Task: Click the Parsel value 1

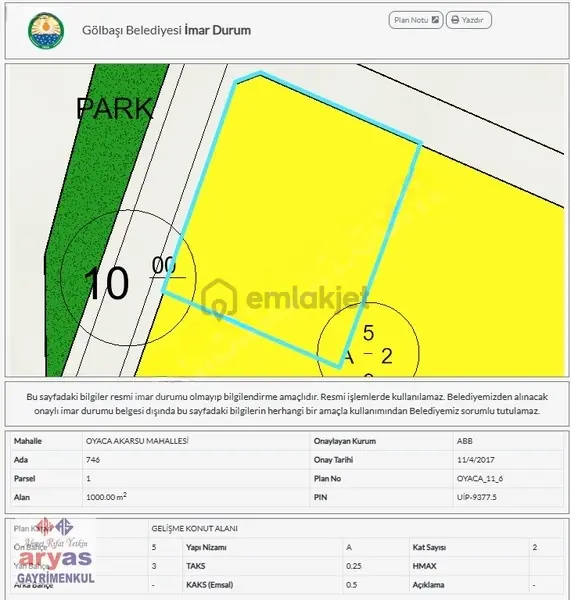Action: point(88,478)
